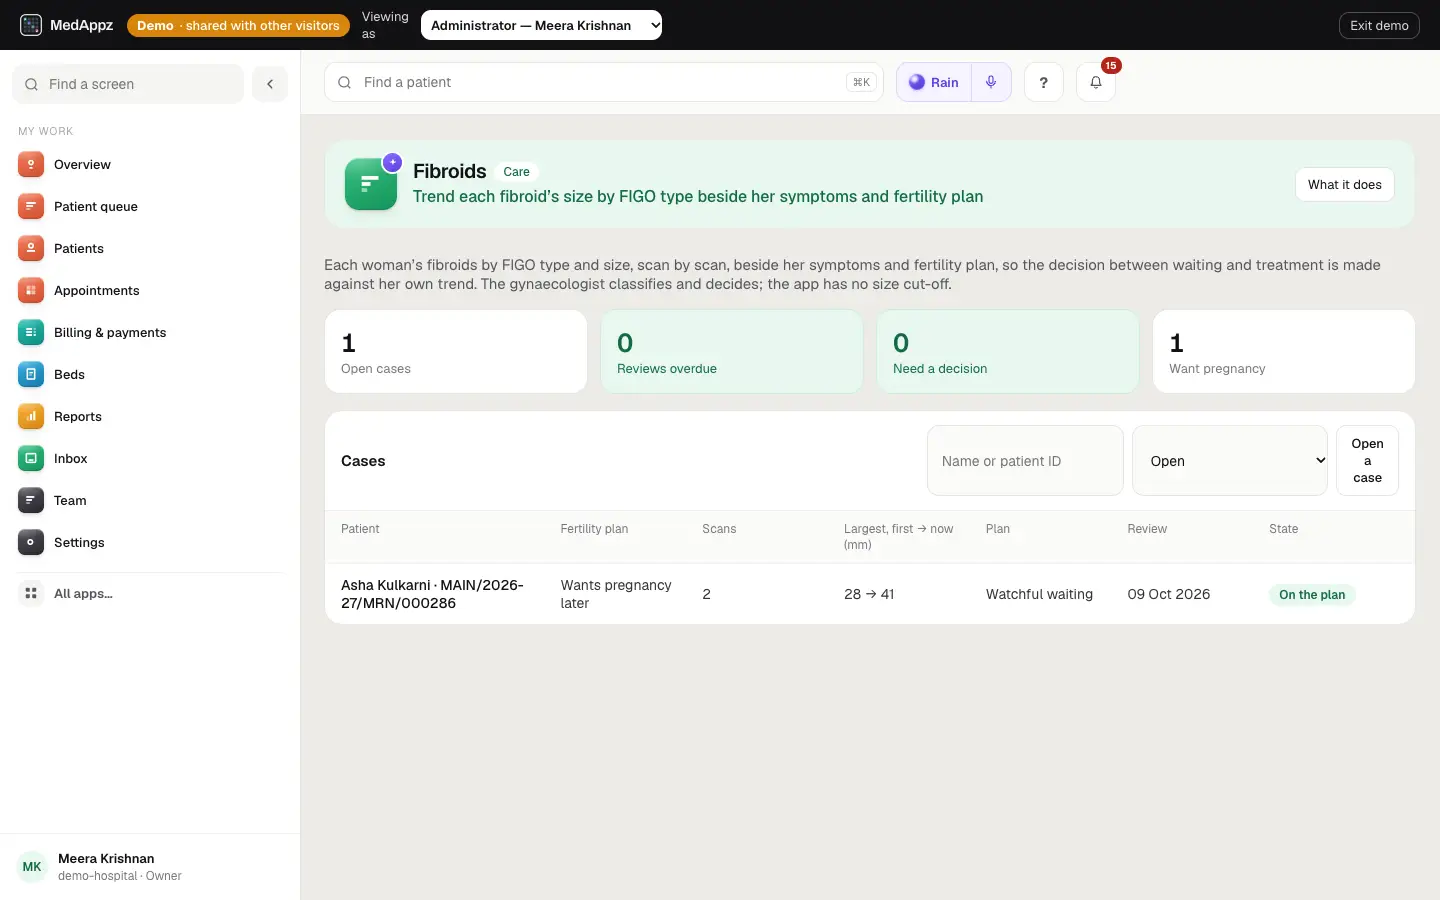Open the Appointments sidebar icon

31,291
